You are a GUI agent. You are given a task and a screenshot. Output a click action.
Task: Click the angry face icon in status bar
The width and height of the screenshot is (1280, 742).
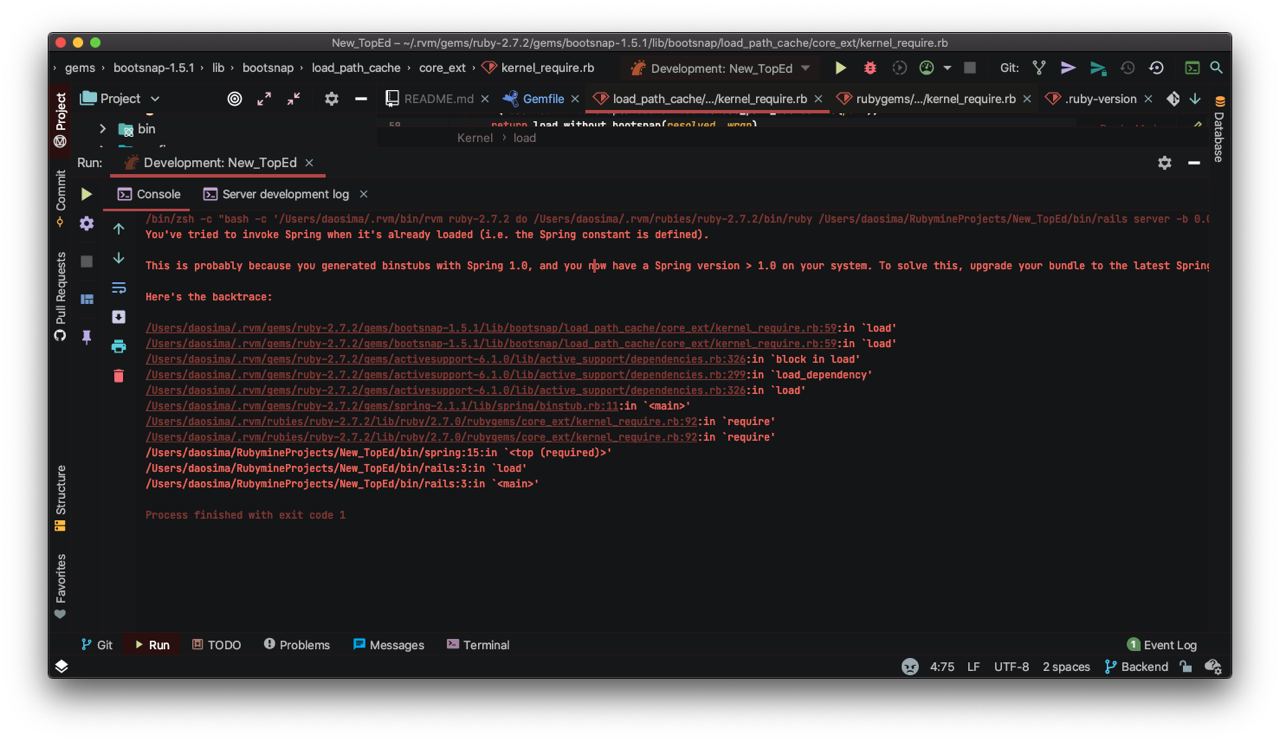click(910, 667)
